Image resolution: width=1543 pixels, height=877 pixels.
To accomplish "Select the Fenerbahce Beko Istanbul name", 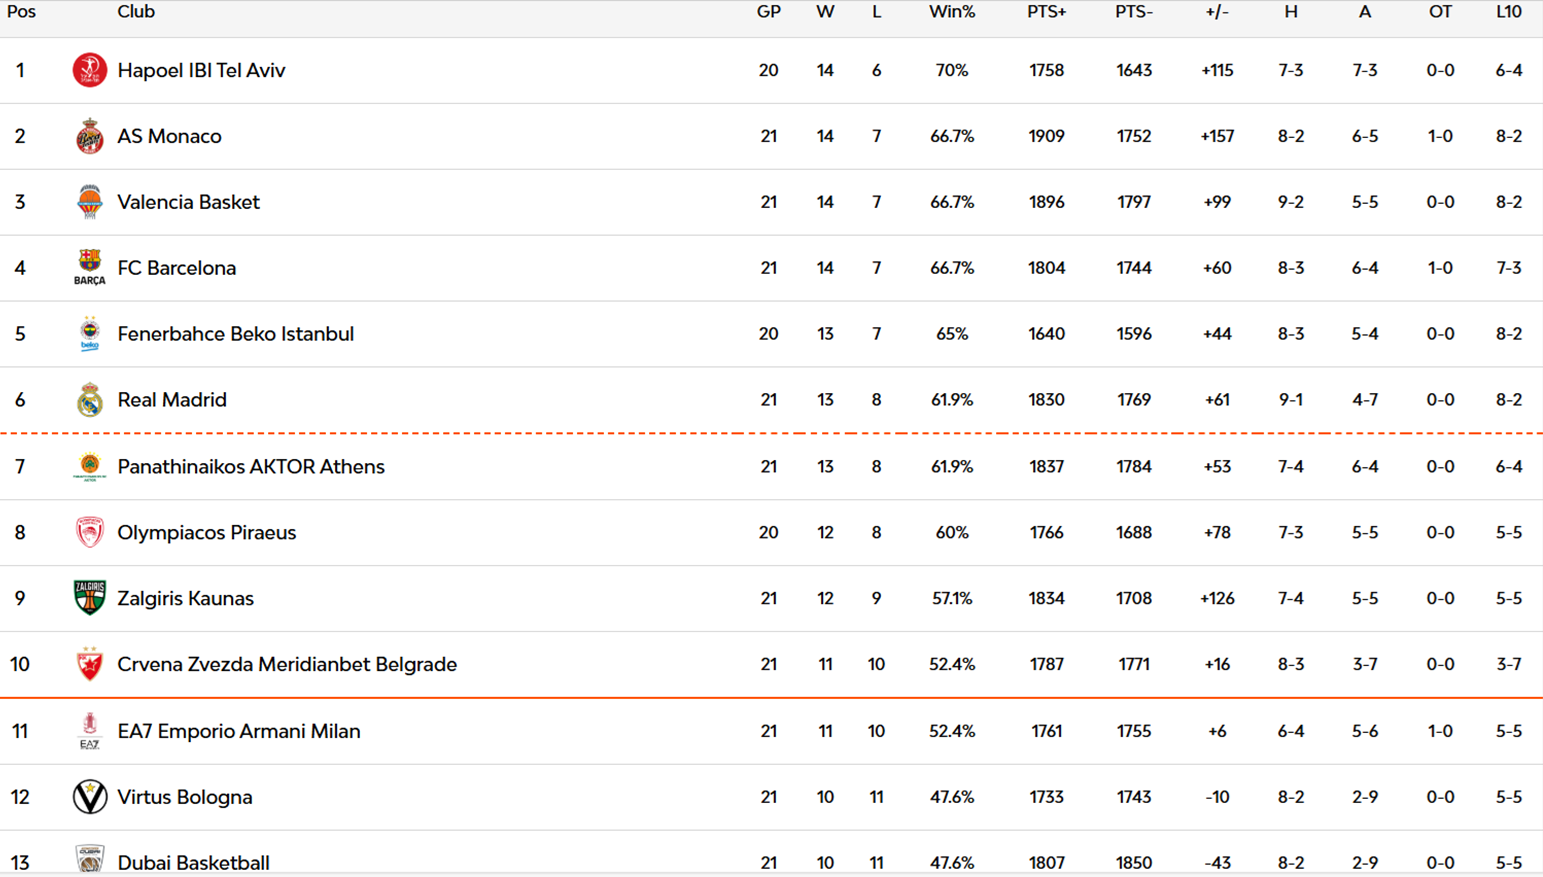I will point(235,334).
